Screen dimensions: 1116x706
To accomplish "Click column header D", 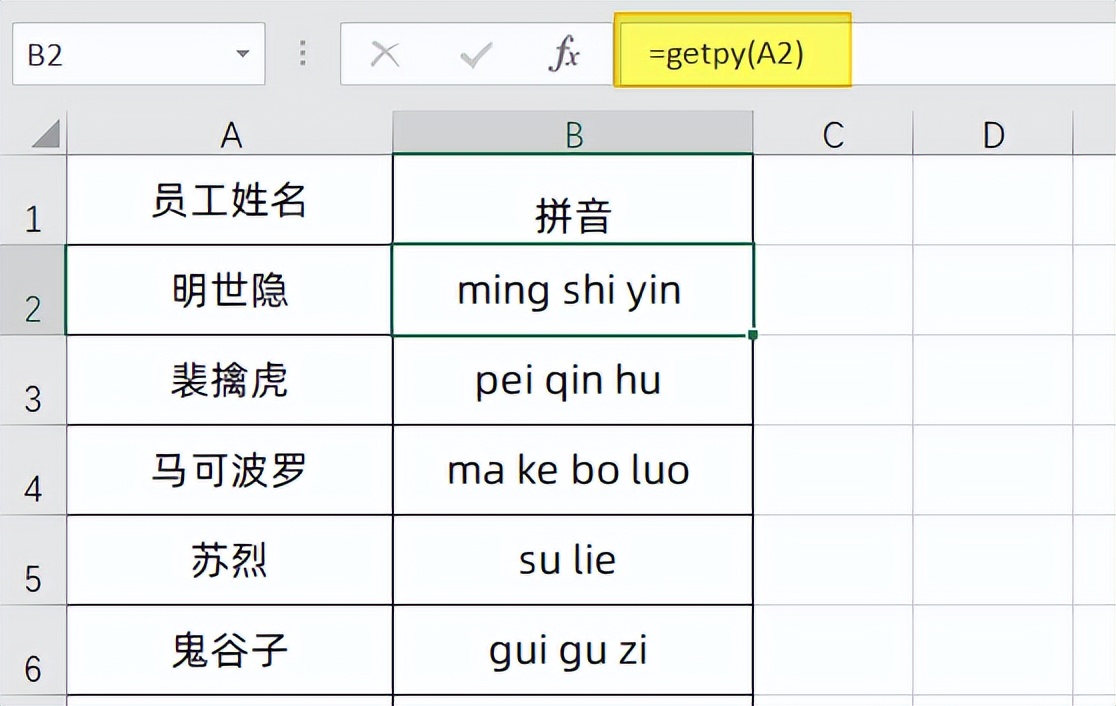I will click(x=993, y=132).
